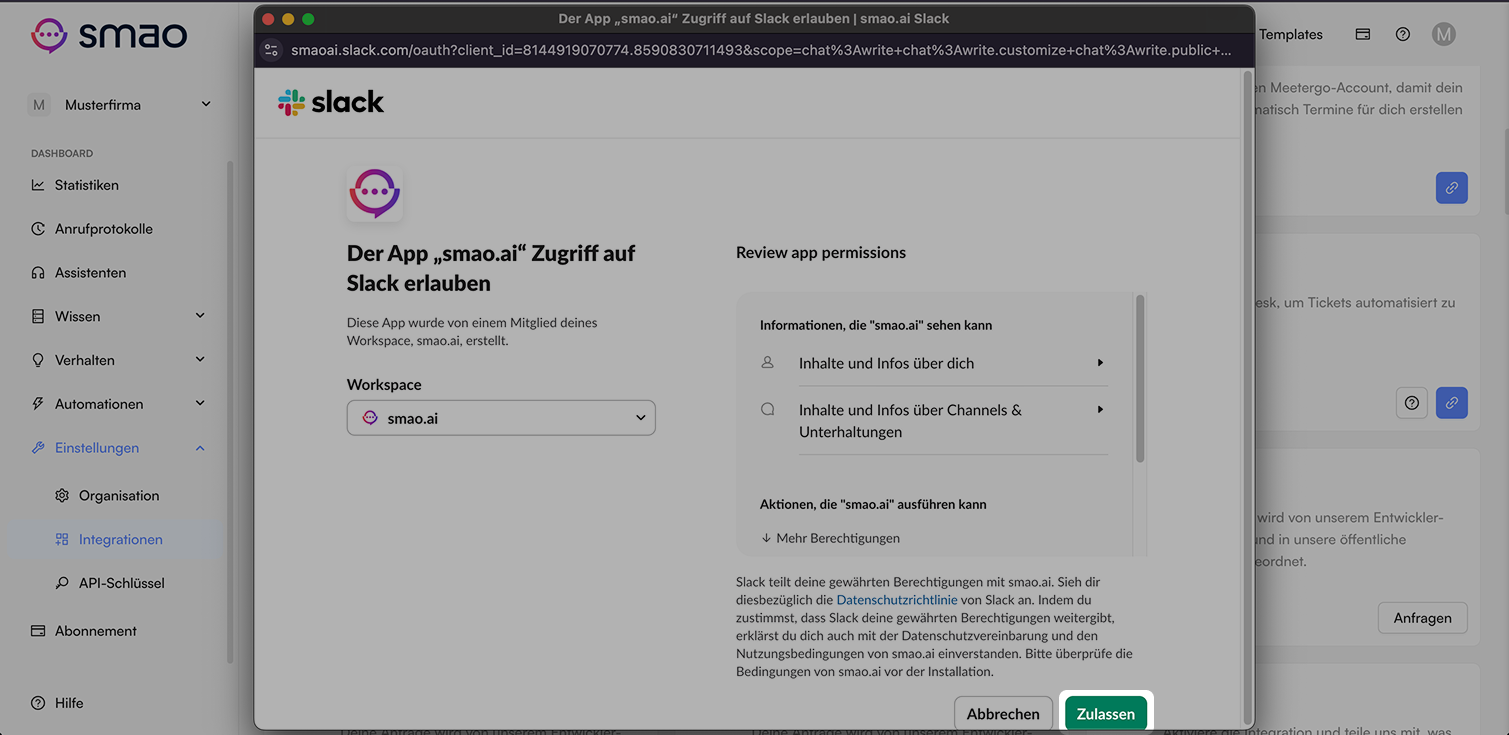Open the Workspace smao.ai dropdown
The height and width of the screenshot is (735, 1509).
click(501, 418)
